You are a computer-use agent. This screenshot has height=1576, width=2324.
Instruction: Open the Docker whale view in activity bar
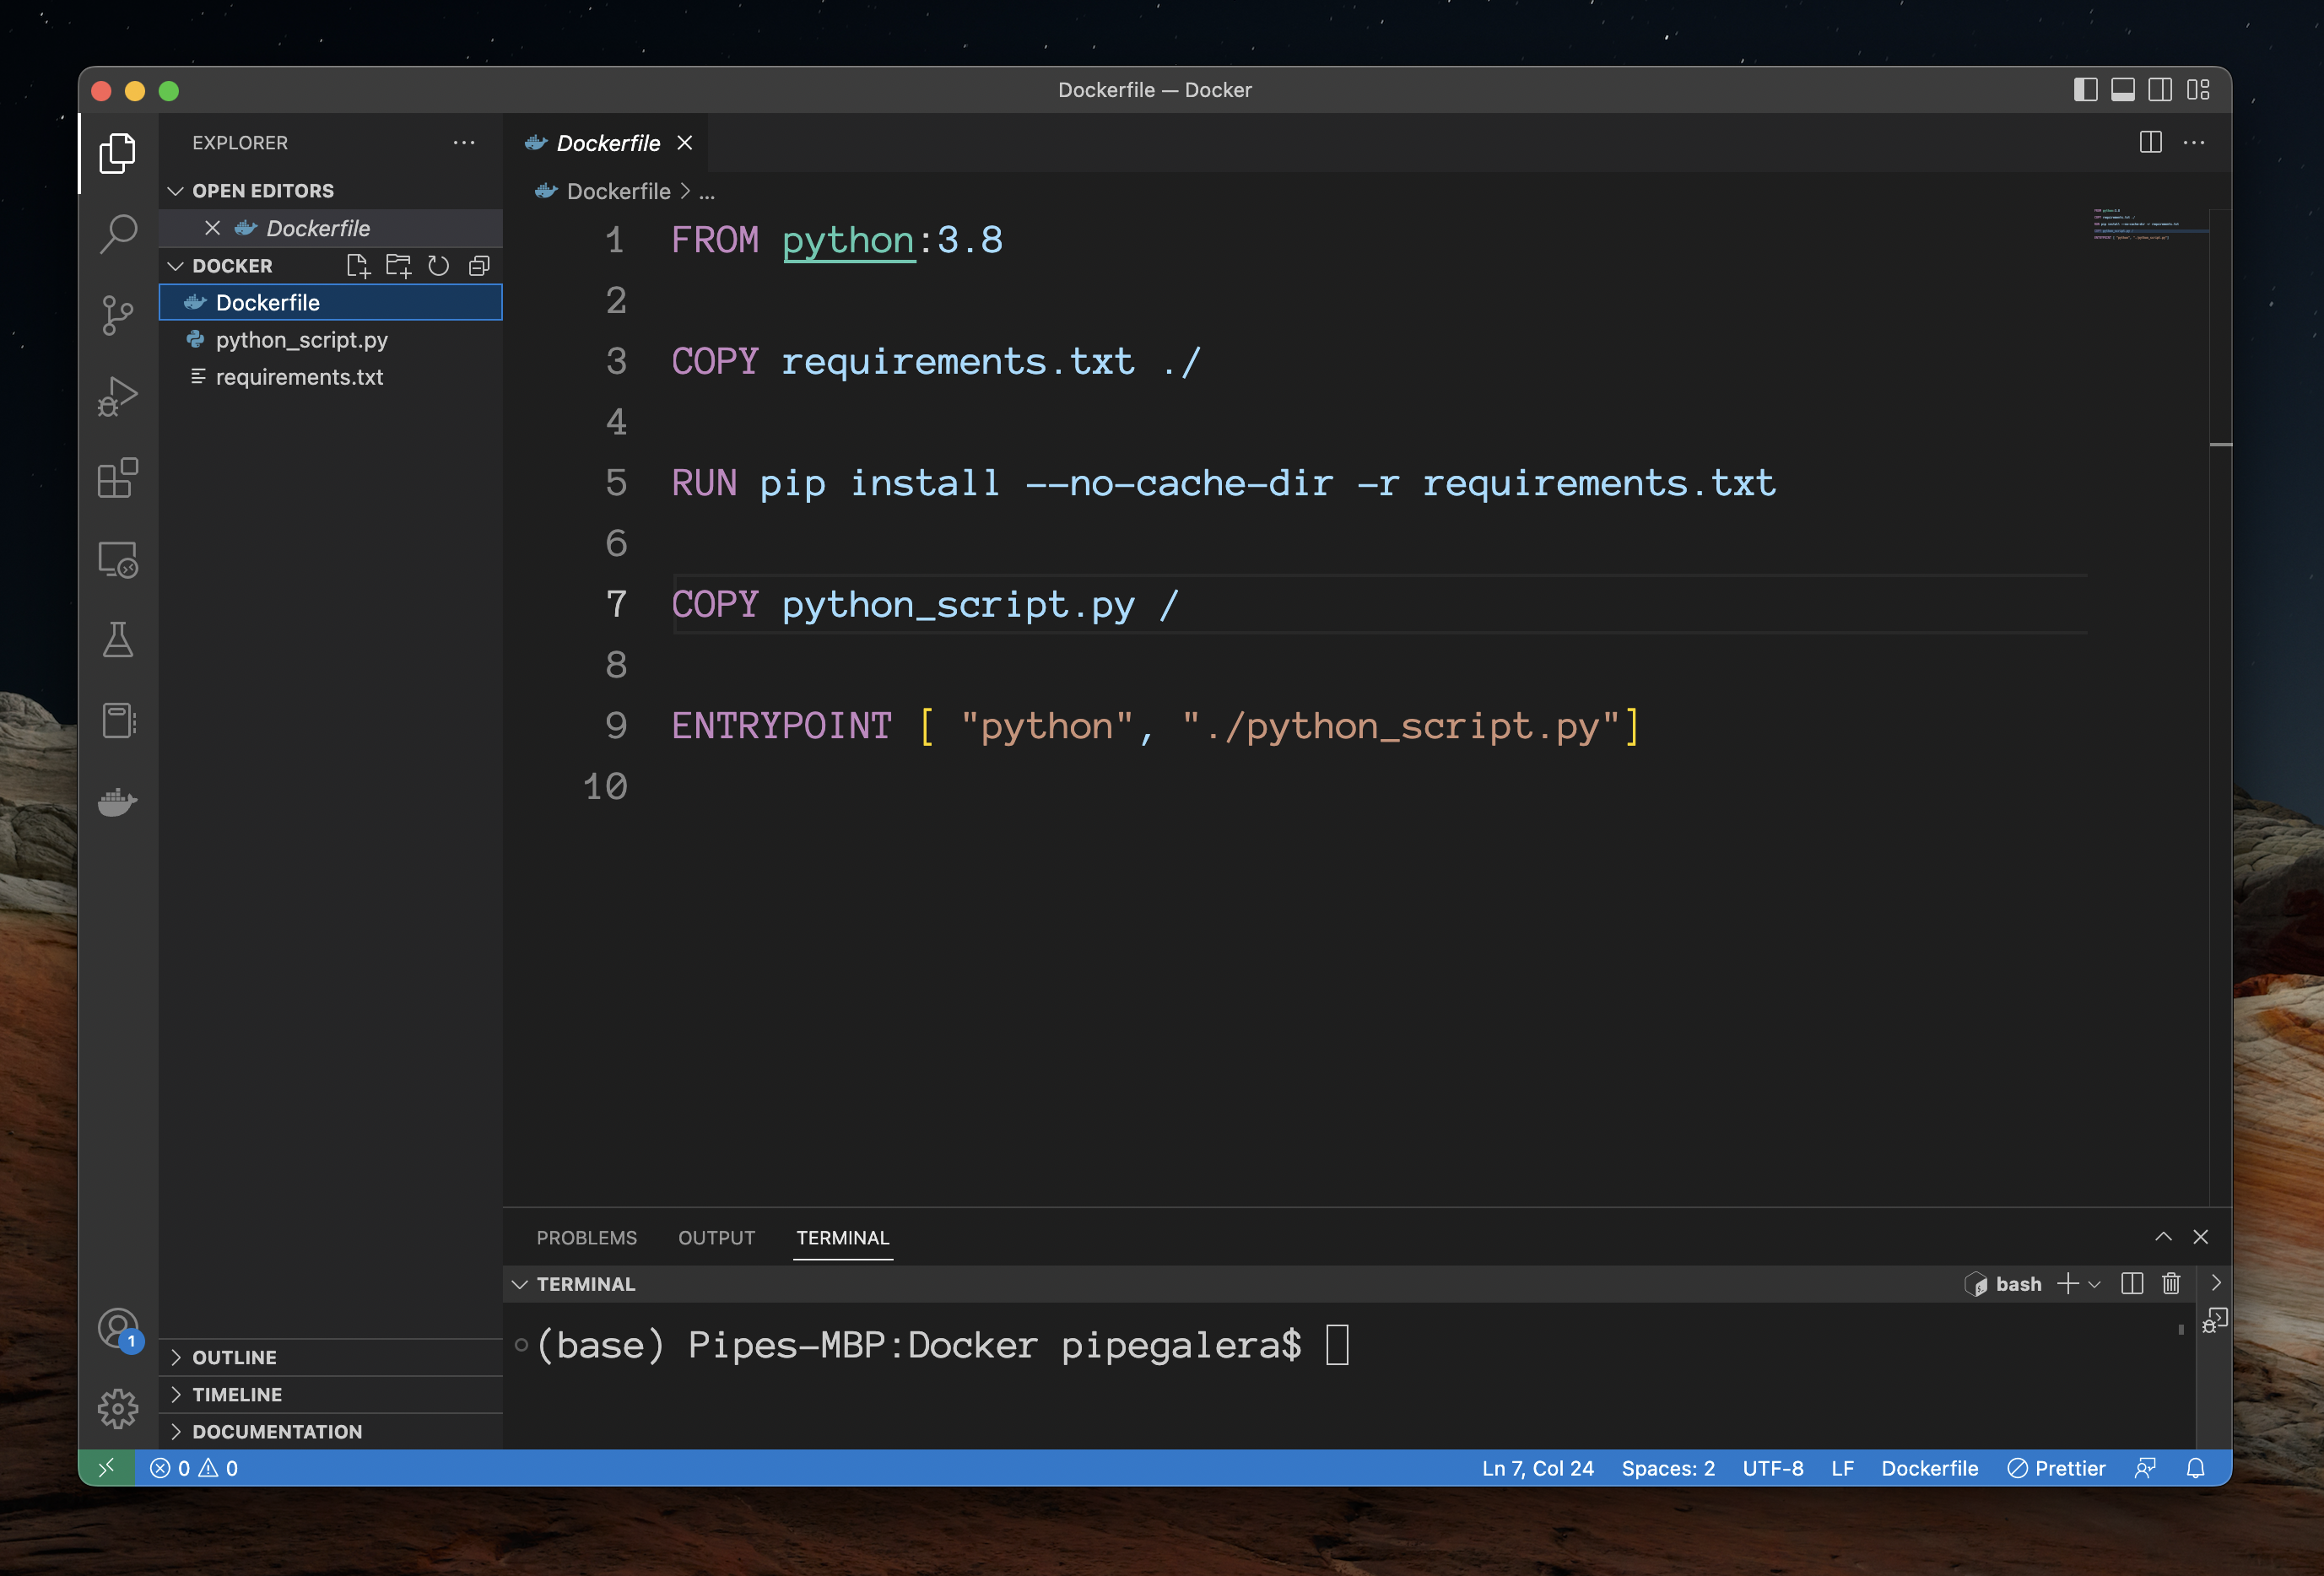(118, 802)
